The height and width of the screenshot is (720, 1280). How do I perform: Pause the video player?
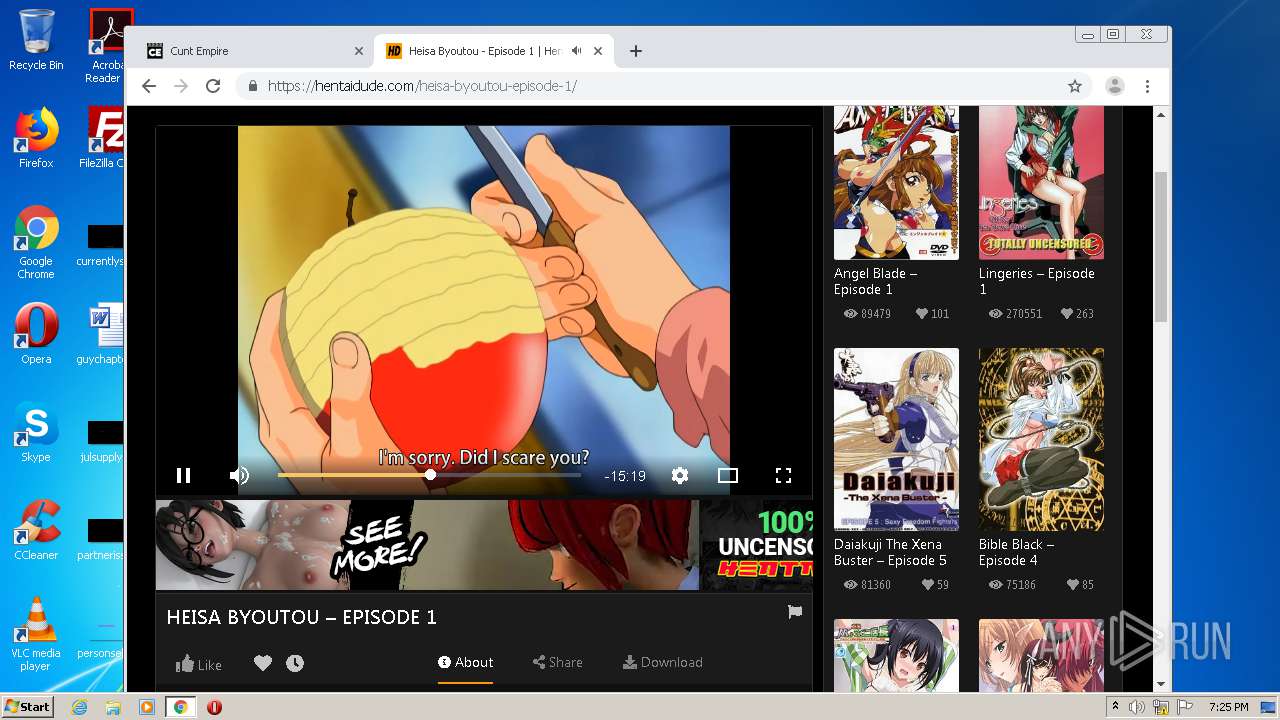[183, 476]
